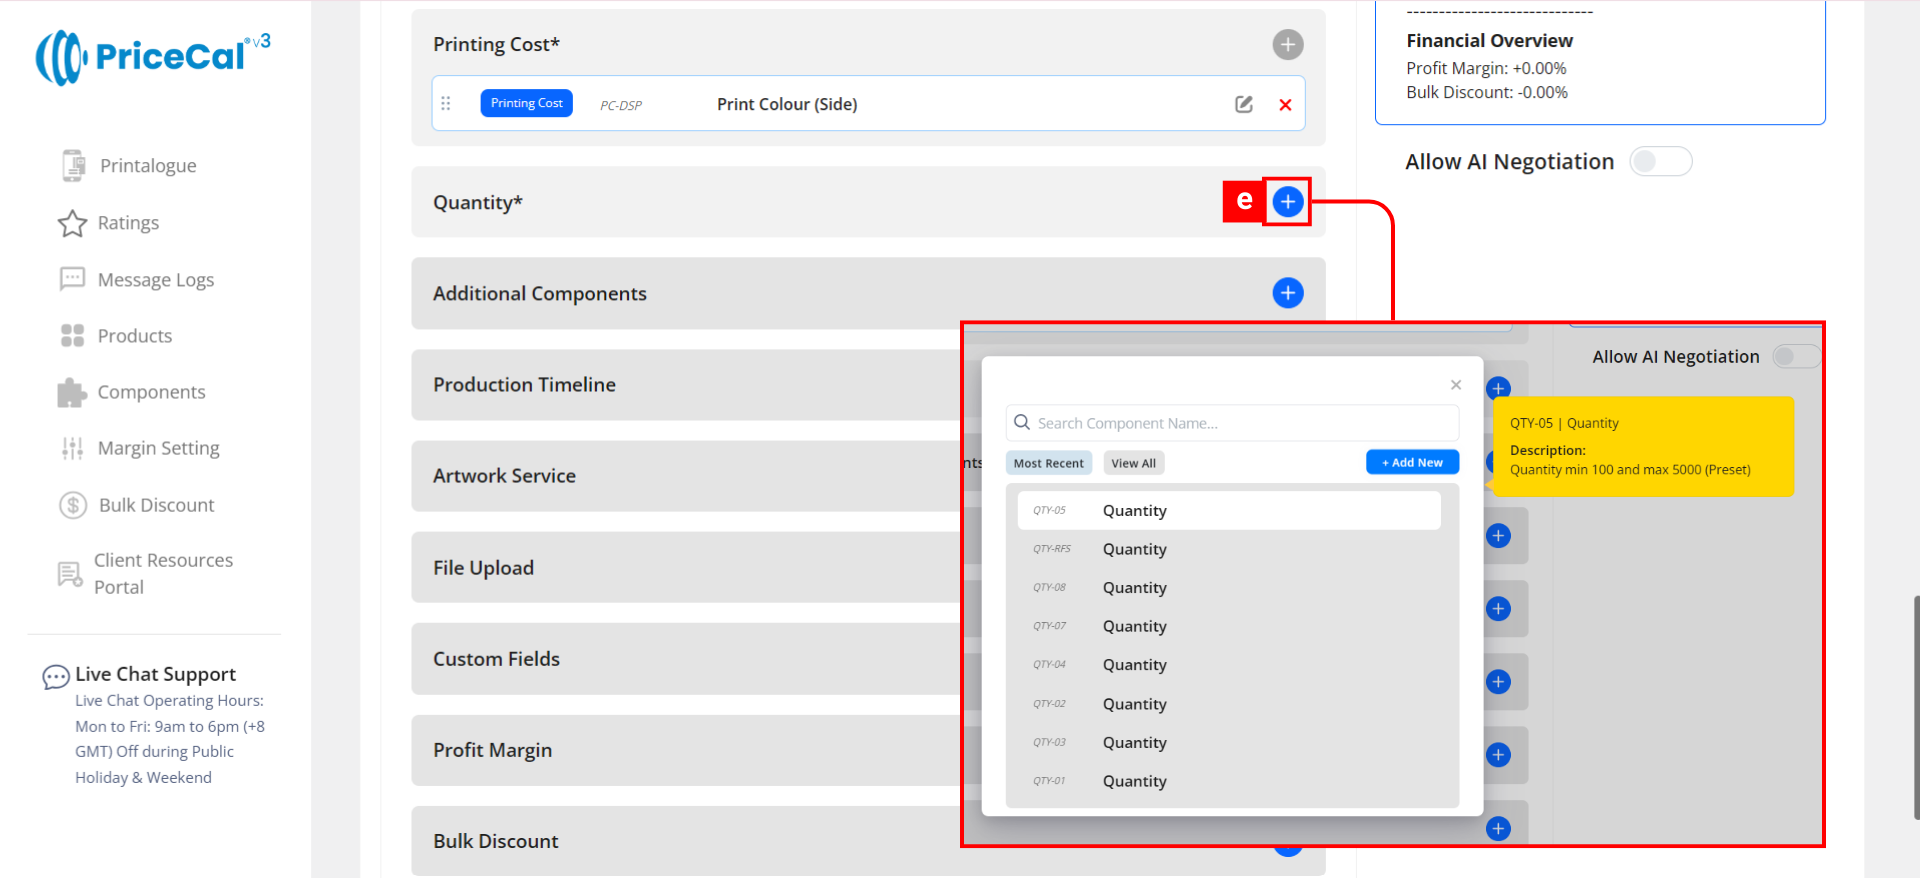The image size is (1920, 879).
Task: Click the edit icon on Print Colour row
Action: [1243, 104]
